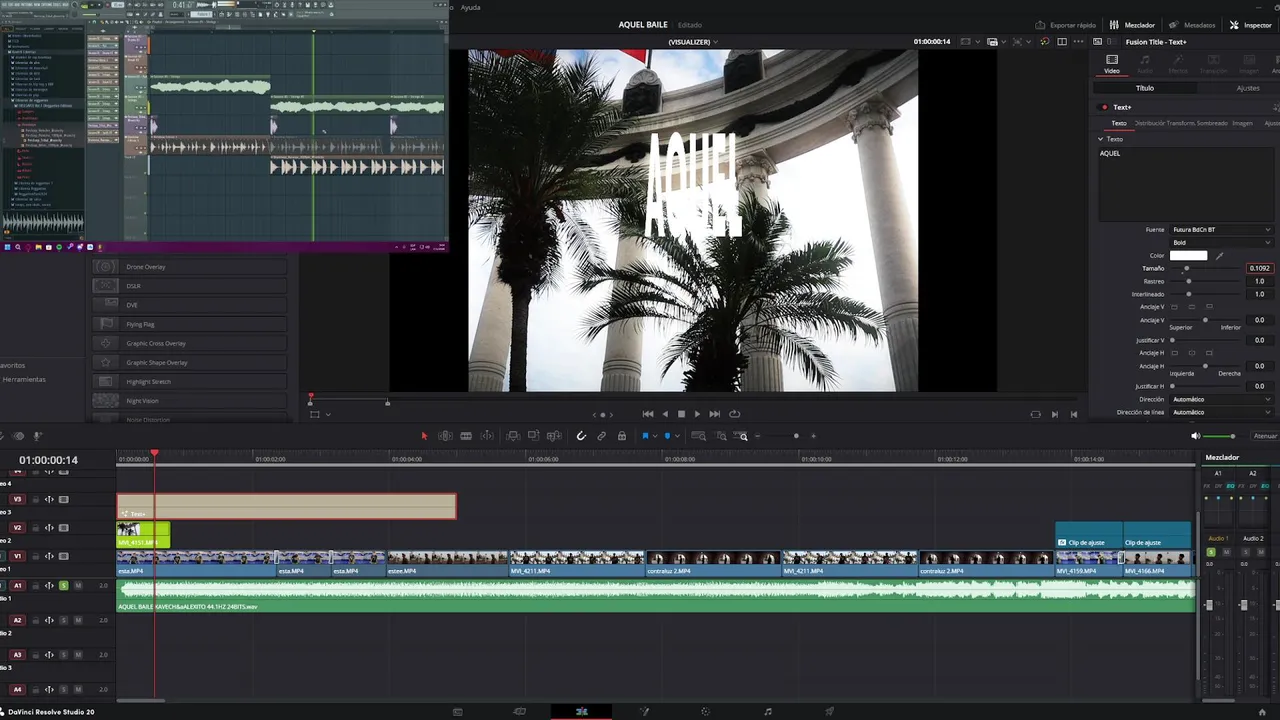Image resolution: width=1280 pixels, height=720 pixels.
Task: Click the AQUEL text input area
Action: pos(1188,183)
